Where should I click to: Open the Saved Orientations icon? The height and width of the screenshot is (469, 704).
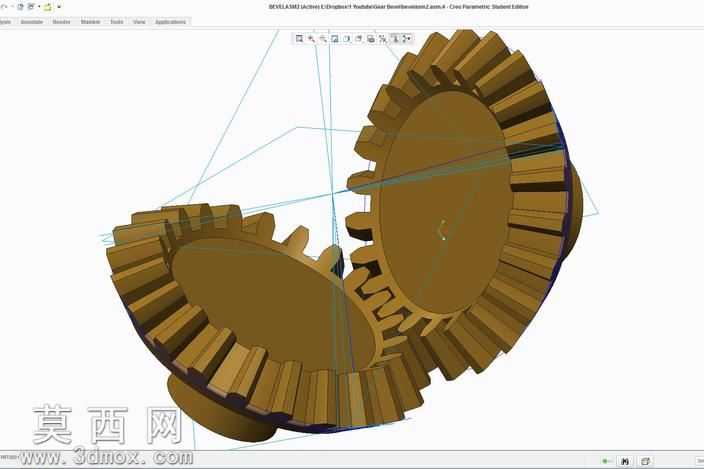tap(358, 39)
